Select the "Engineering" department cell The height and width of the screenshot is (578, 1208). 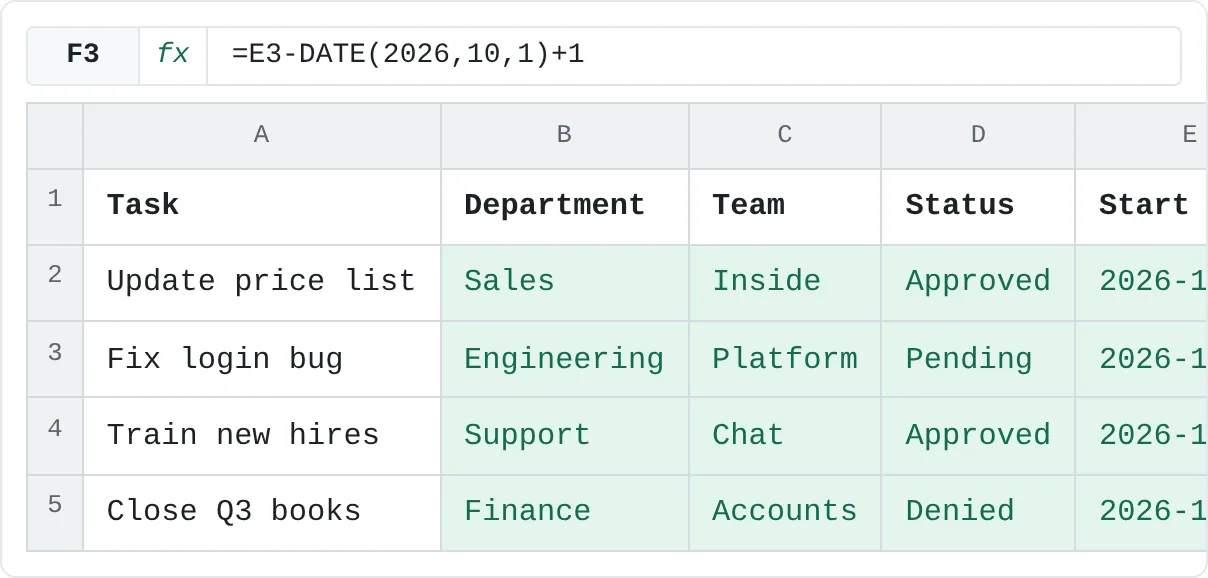[x=565, y=359]
